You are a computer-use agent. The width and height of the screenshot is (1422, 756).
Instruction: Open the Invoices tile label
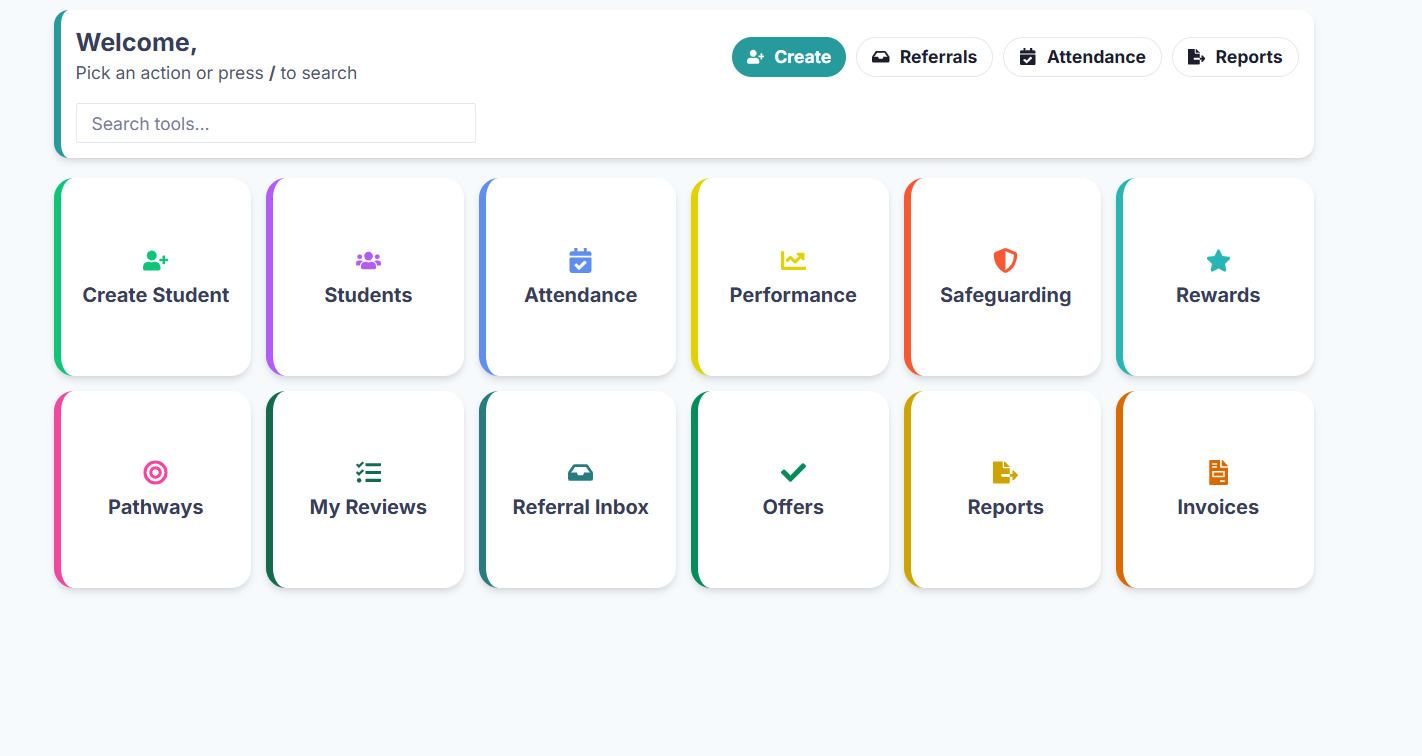point(1218,507)
